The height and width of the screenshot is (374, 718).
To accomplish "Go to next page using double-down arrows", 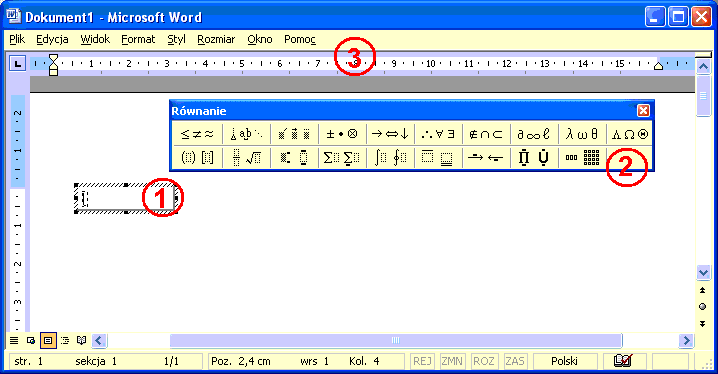I will coord(703,324).
